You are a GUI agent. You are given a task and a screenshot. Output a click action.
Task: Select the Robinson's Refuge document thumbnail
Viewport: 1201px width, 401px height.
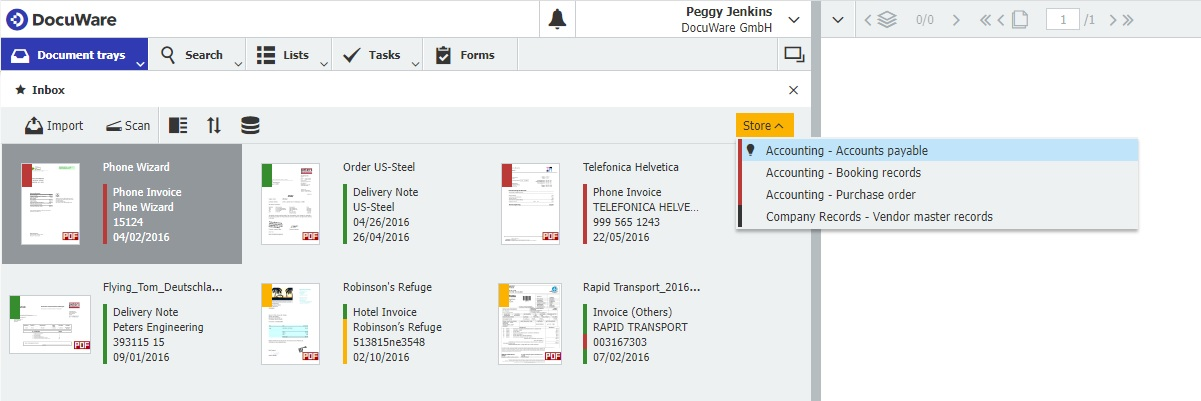[x=290, y=323]
